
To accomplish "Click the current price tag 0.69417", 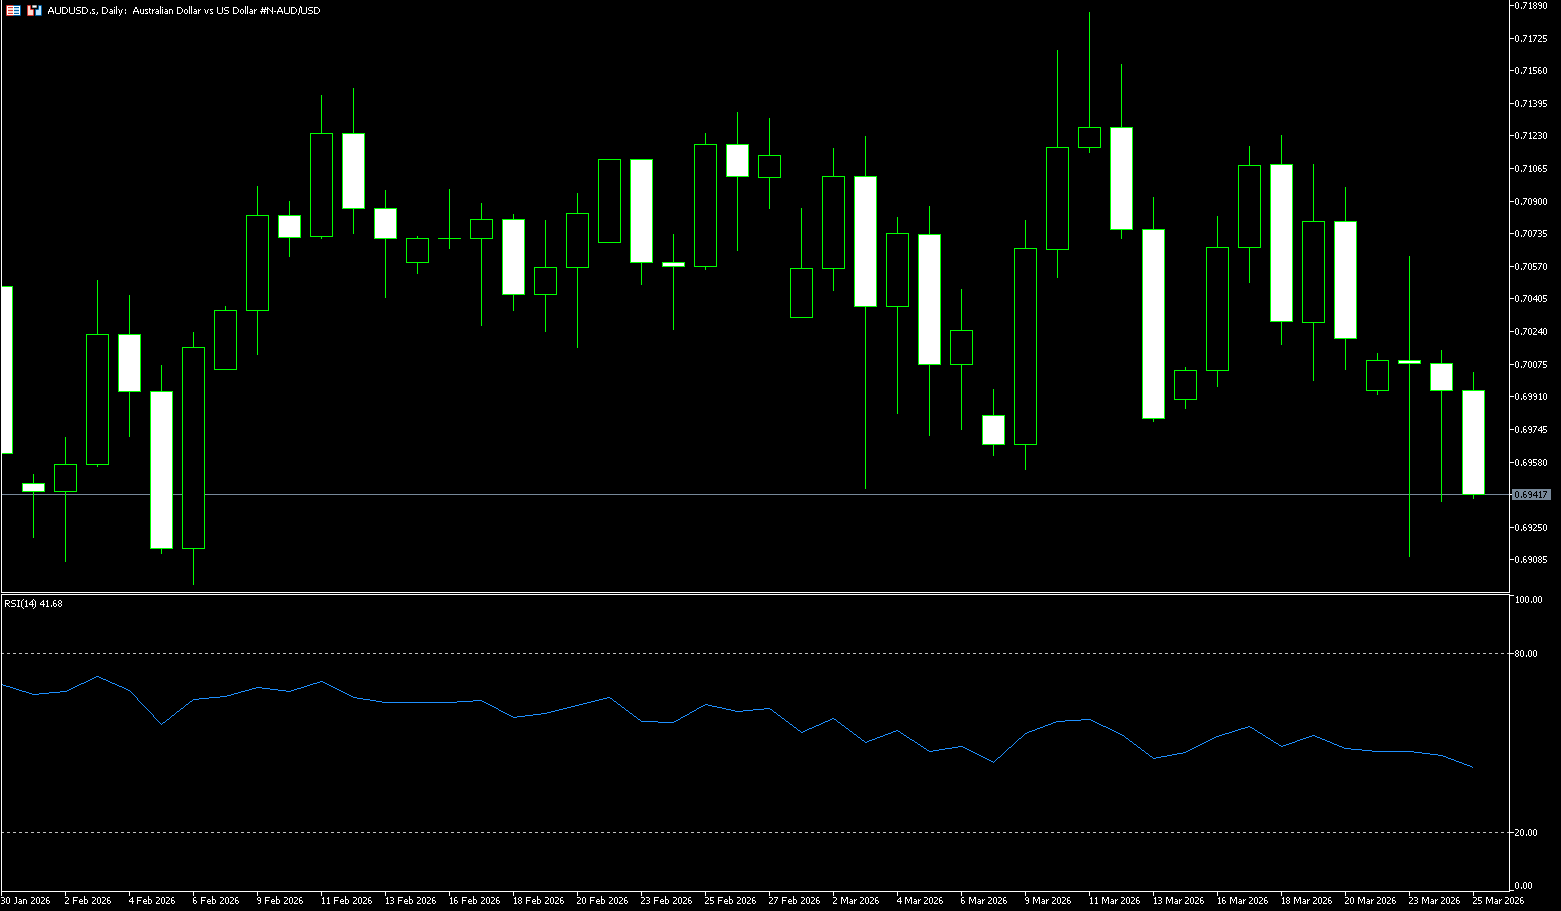I will (1530, 495).
